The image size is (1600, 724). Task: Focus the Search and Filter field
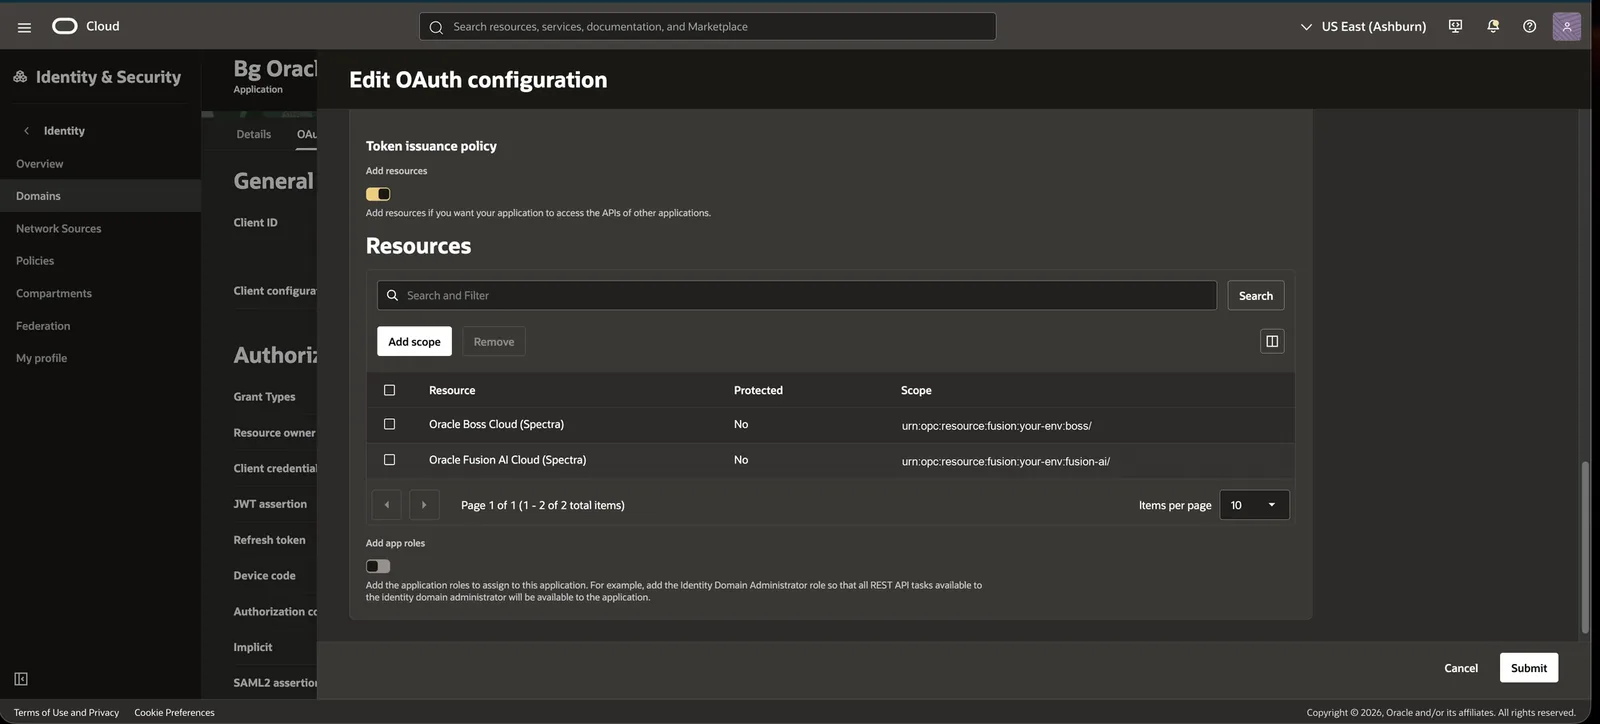(x=797, y=295)
